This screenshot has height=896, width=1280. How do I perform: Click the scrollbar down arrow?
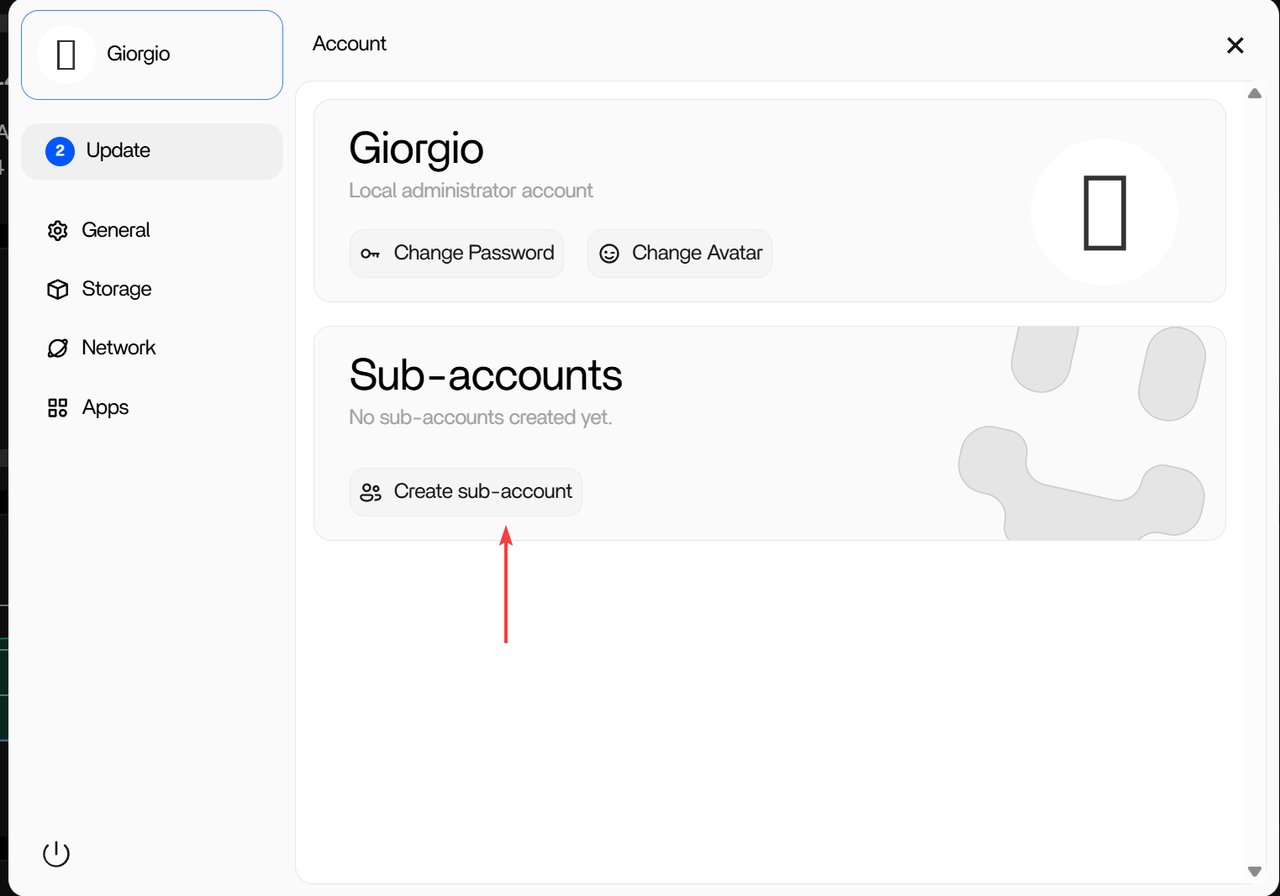click(x=1254, y=872)
